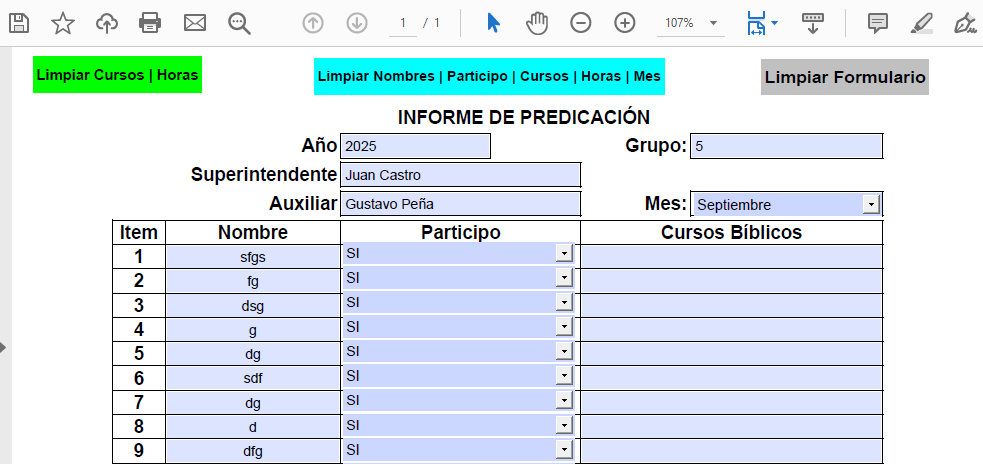Image resolution: width=983 pixels, height=464 pixels.
Task: Click the green Limpiar Cursos | Horas button
Action: point(117,75)
